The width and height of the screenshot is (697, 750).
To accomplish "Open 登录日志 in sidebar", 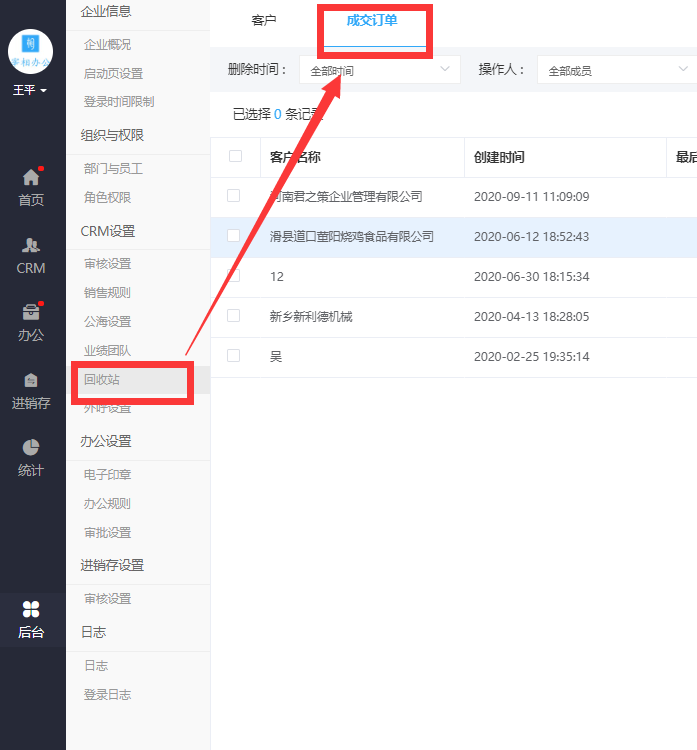I will (x=107, y=695).
